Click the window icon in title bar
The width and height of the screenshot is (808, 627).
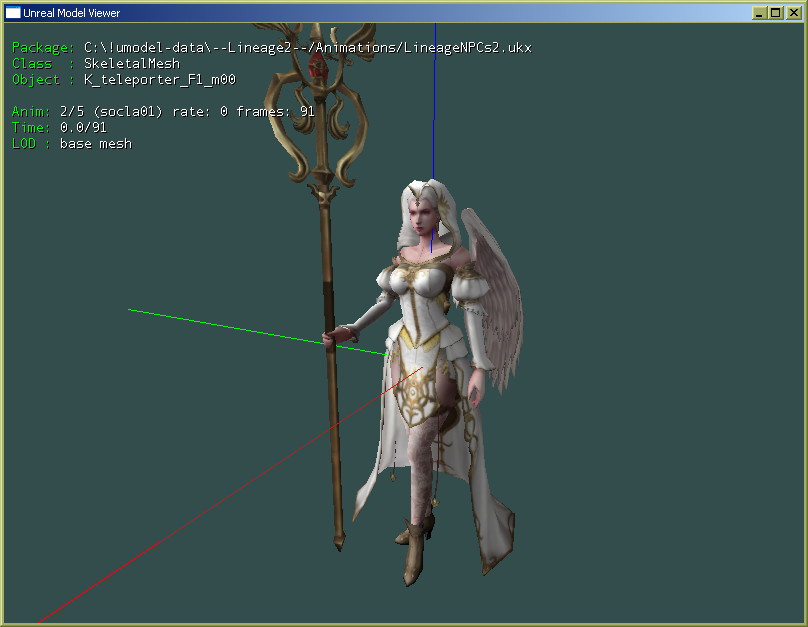coord(13,13)
